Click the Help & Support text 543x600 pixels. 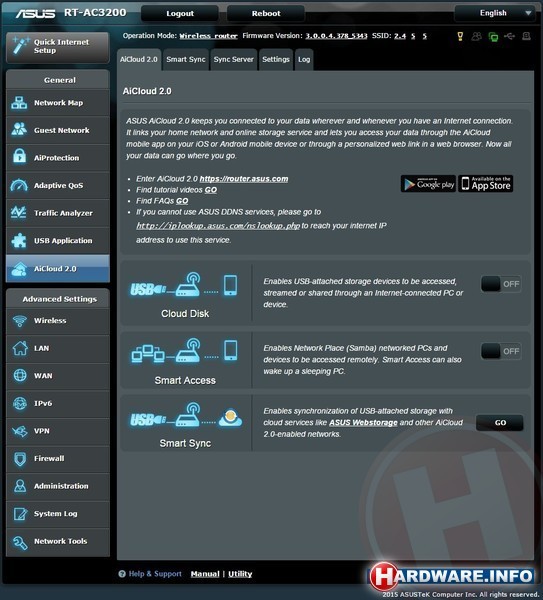[x=155, y=574]
